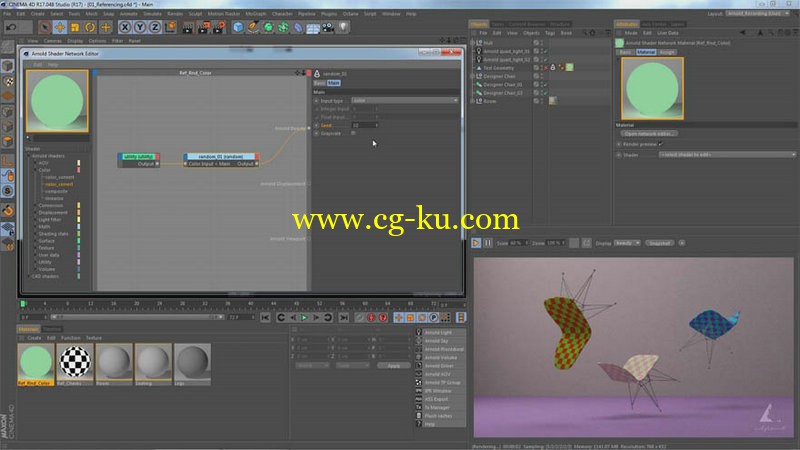Open Shader select dropdown in Attributes
This screenshot has height=450, width=800.
point(727,155)
